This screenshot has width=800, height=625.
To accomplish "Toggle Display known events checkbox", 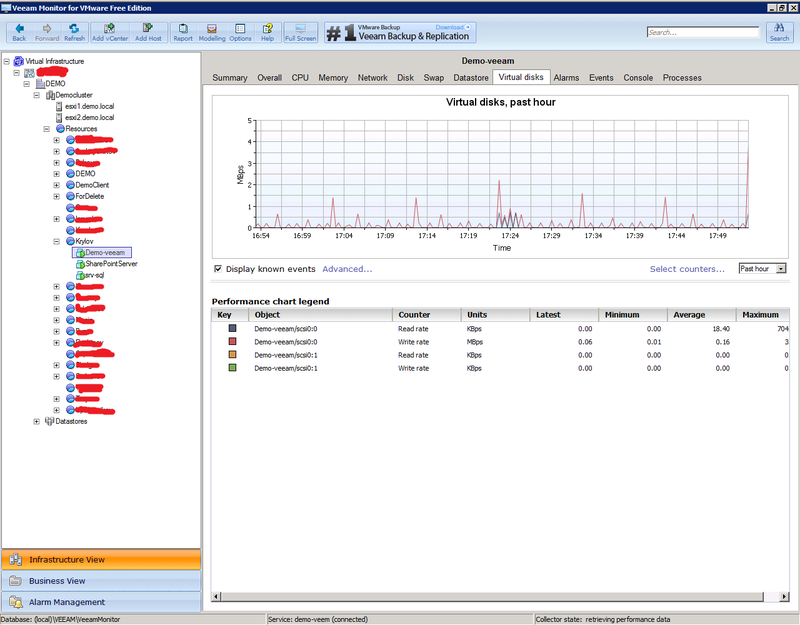I will point(218,269).
